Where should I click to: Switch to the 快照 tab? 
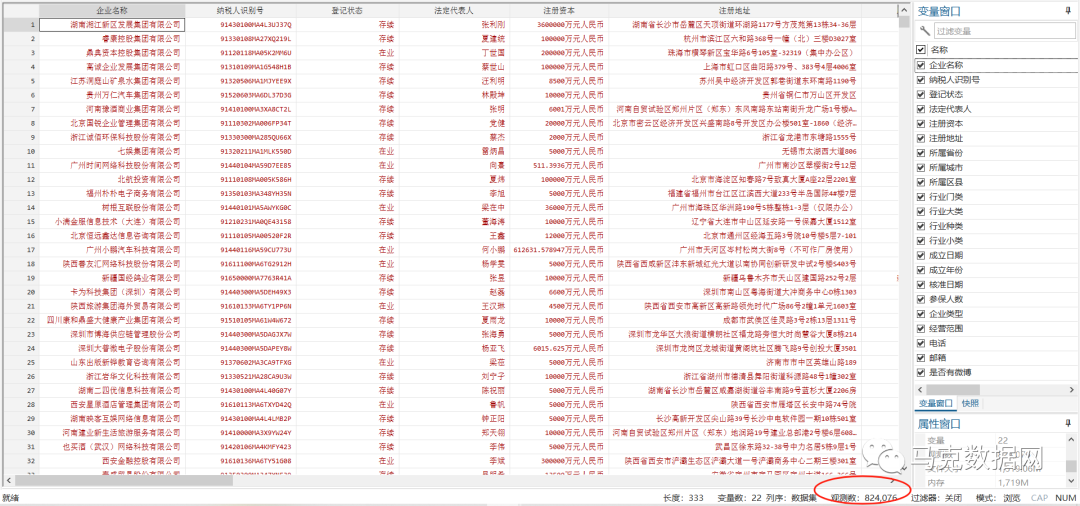[x=970, y=403]
